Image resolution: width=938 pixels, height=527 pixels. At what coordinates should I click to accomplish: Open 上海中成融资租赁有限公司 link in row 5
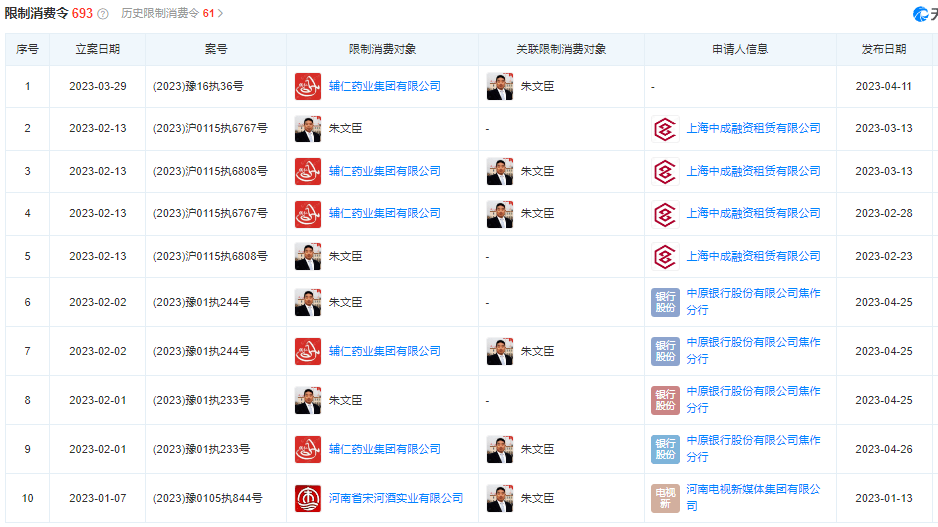point(753,256)
